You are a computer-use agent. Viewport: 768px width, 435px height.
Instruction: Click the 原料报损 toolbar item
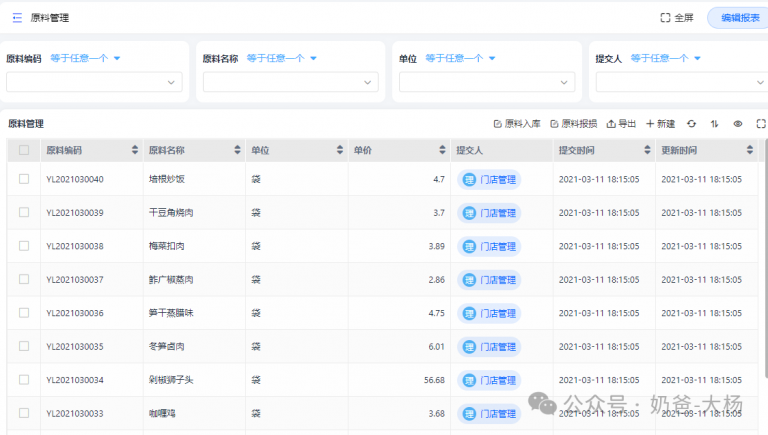tap(574, 124)
